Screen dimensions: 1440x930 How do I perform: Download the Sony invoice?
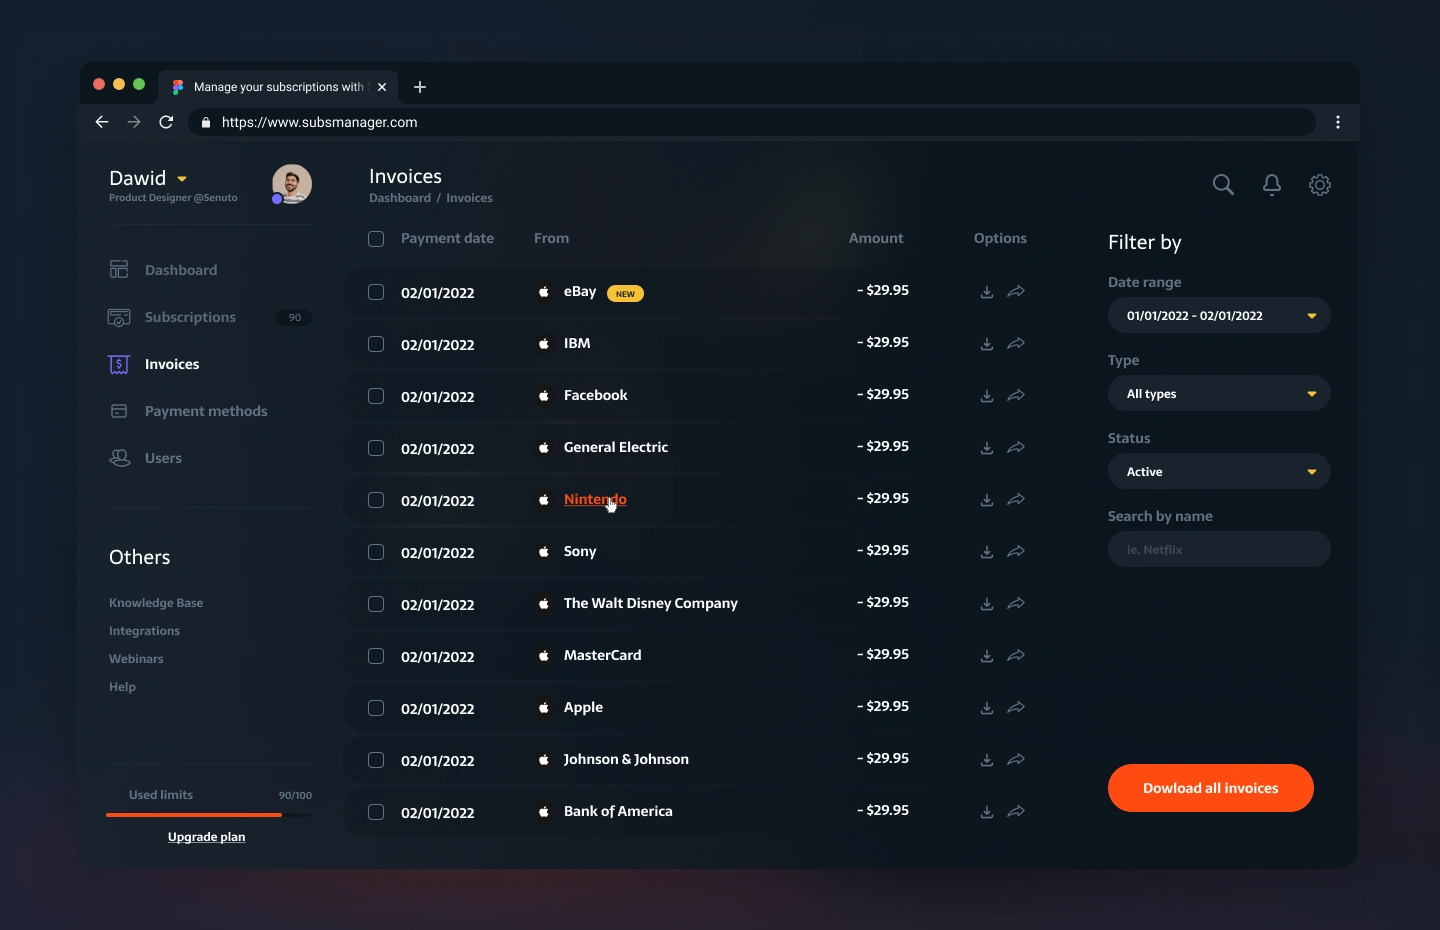tap(986, 552)
